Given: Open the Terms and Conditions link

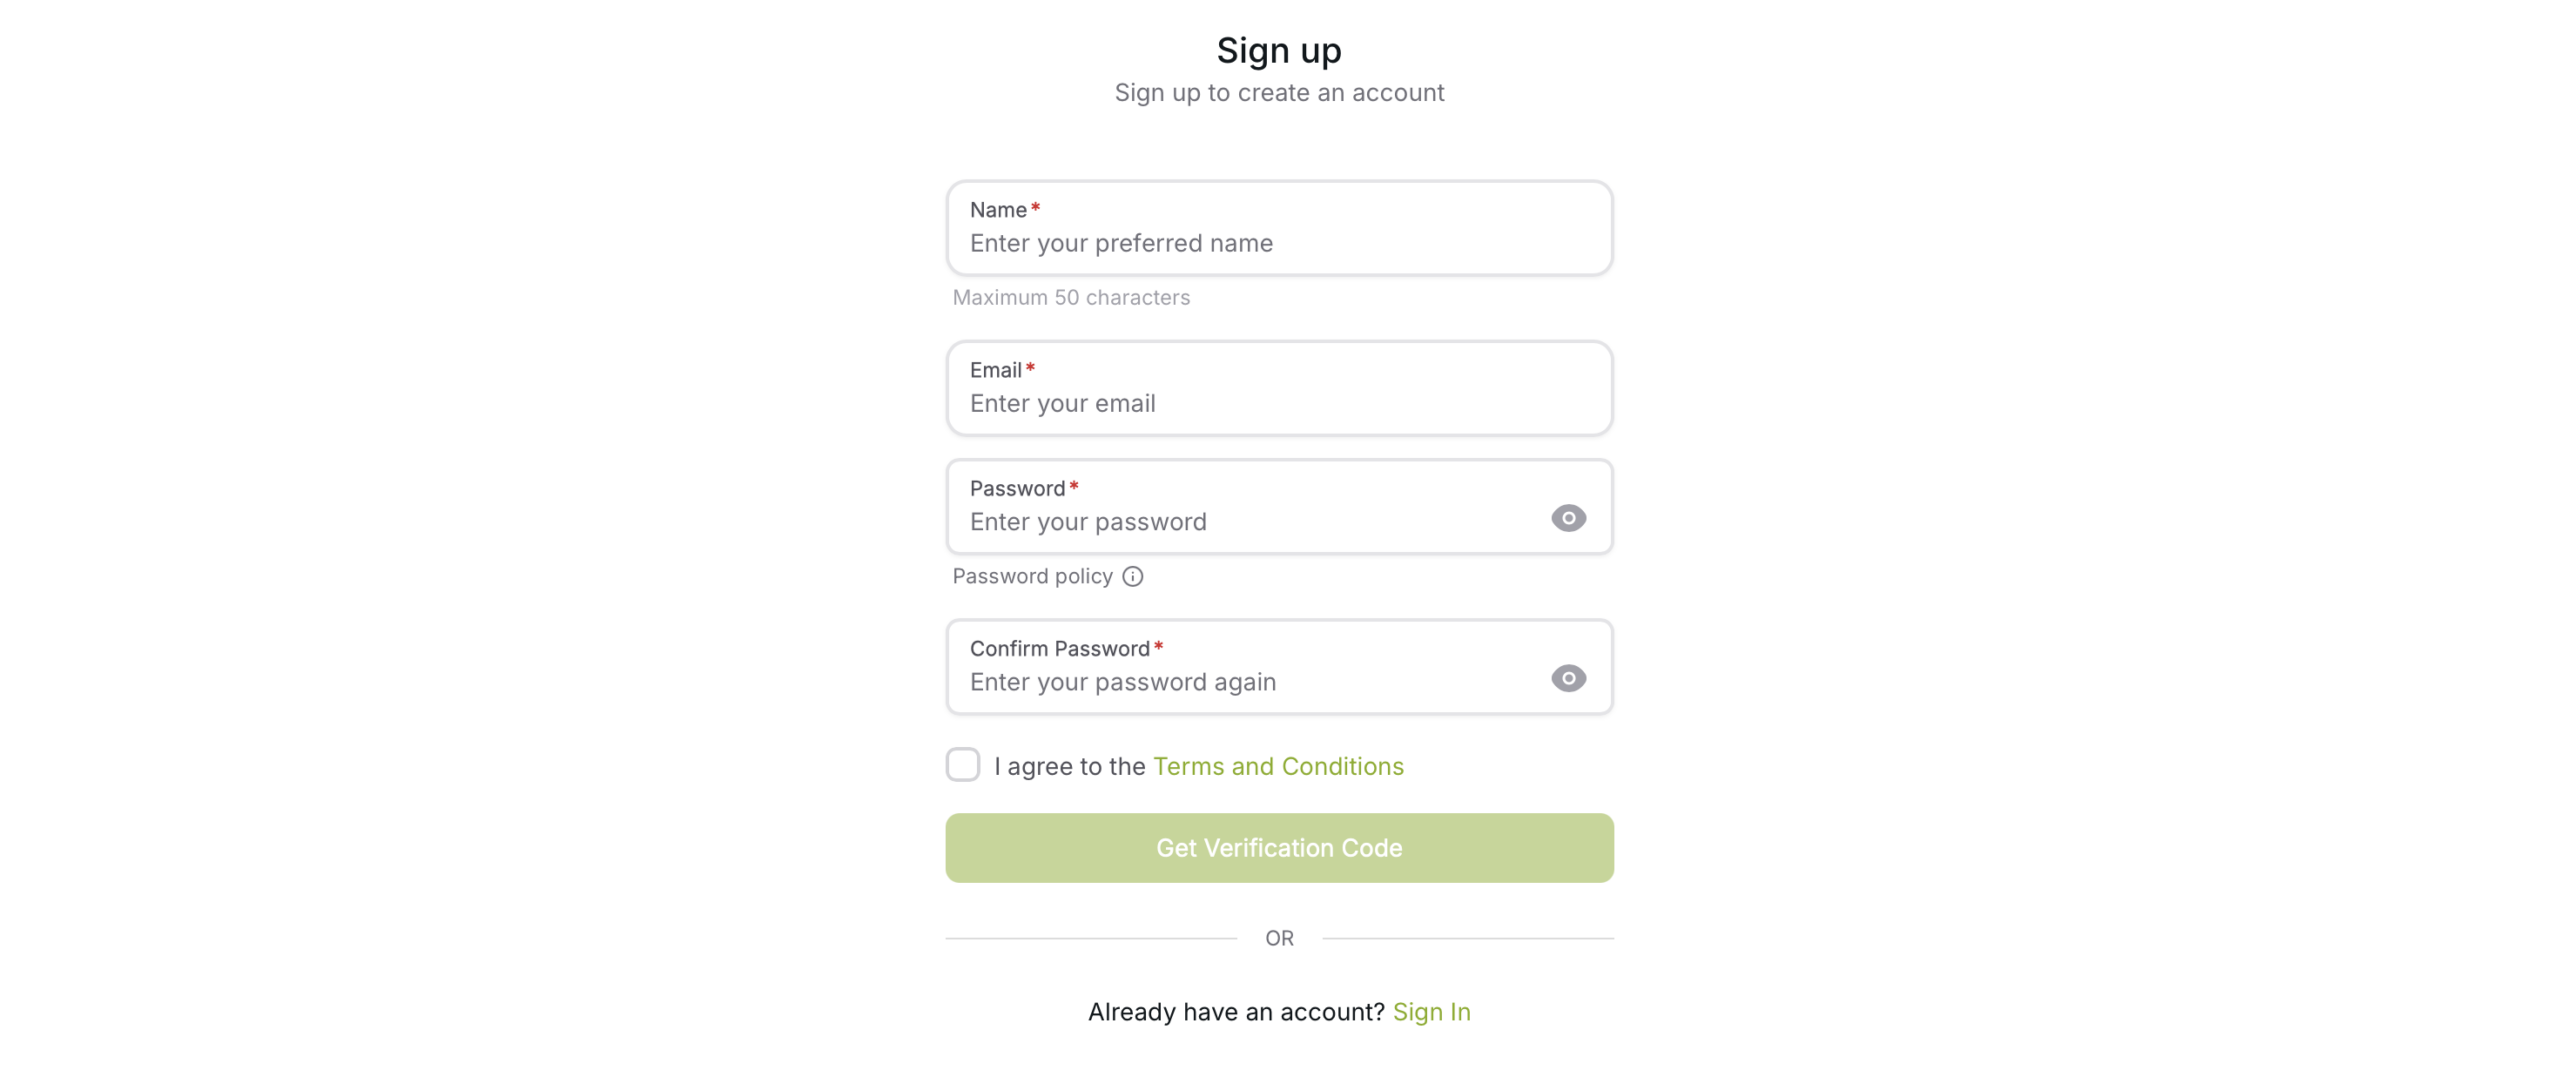Looking at the screenshot, I should (x=1277, y=766).
